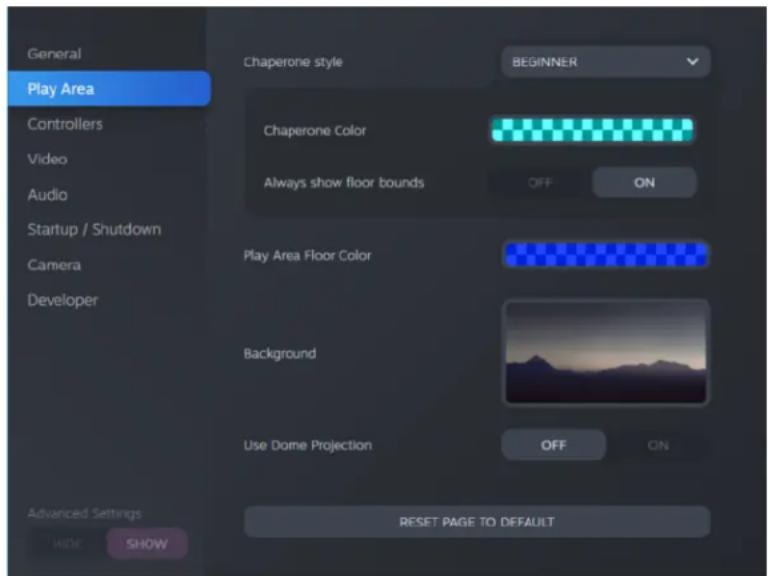Open the Developer settings tab
Image resolution: width=768 pixels, height=576 pixels.
63,300
